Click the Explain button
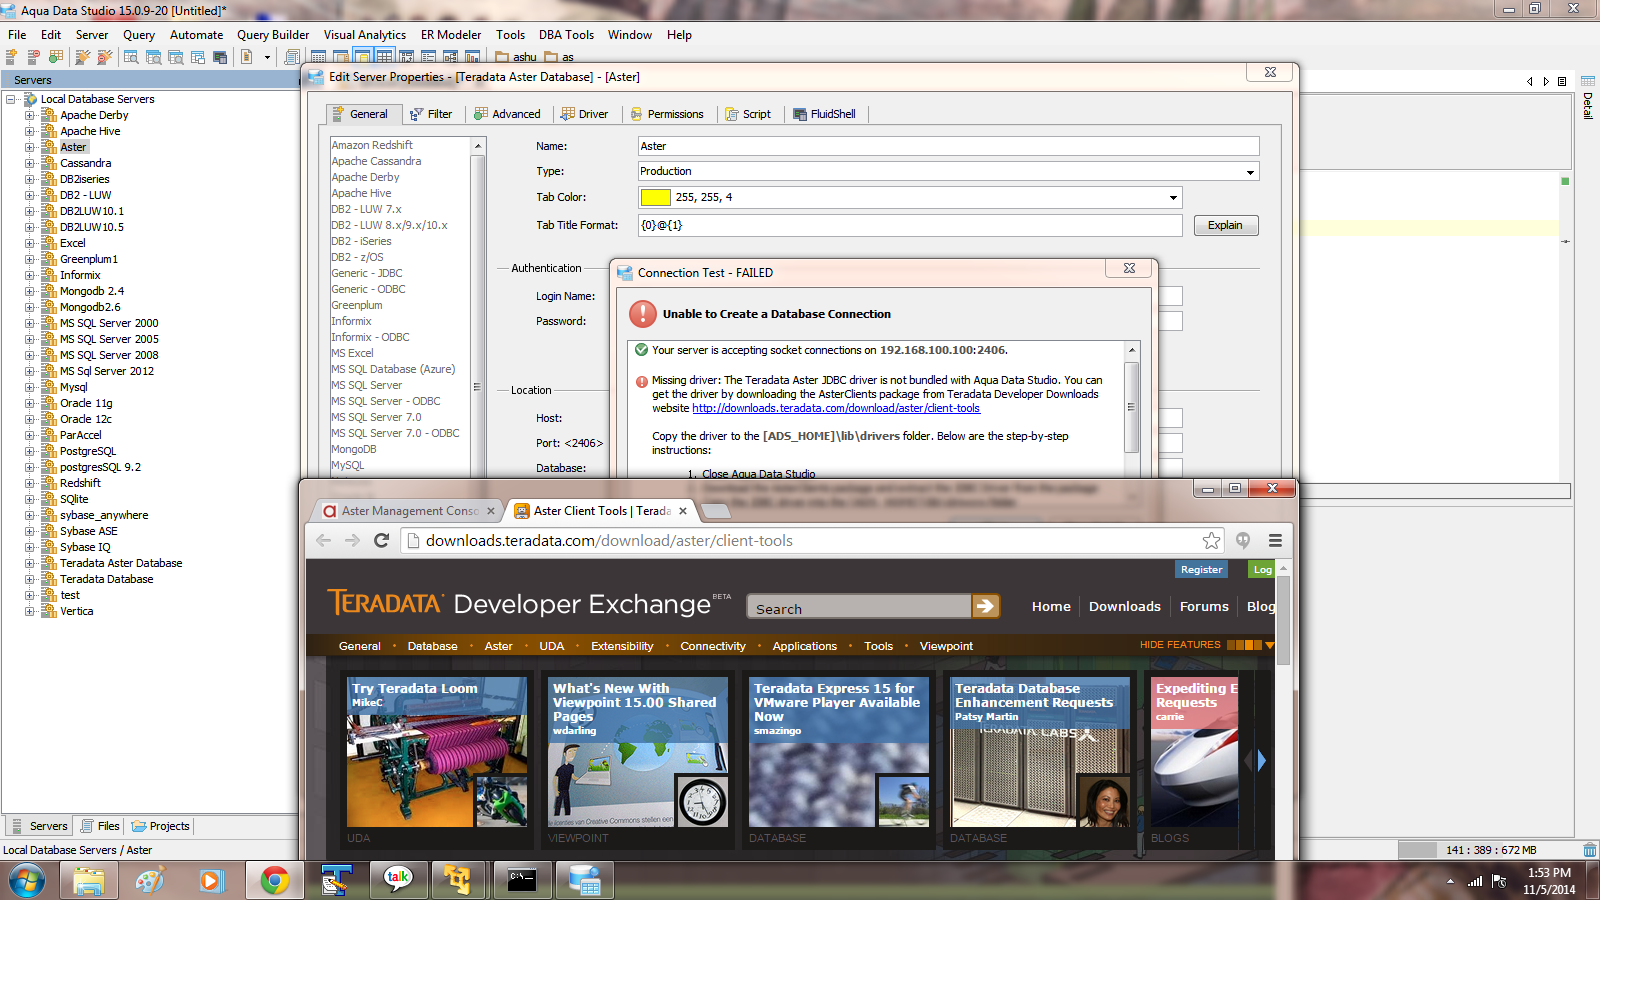Screen dimensions: 1638x1006 coord(1225,226)
